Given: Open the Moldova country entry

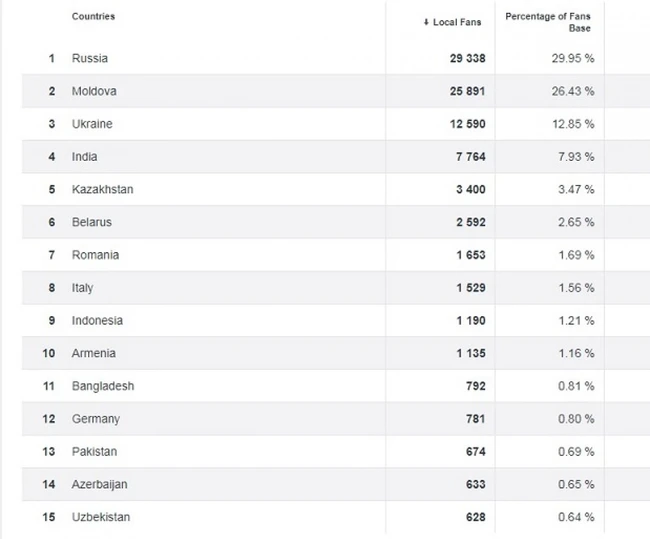Looking at the screenshot, I should point(94,91).
